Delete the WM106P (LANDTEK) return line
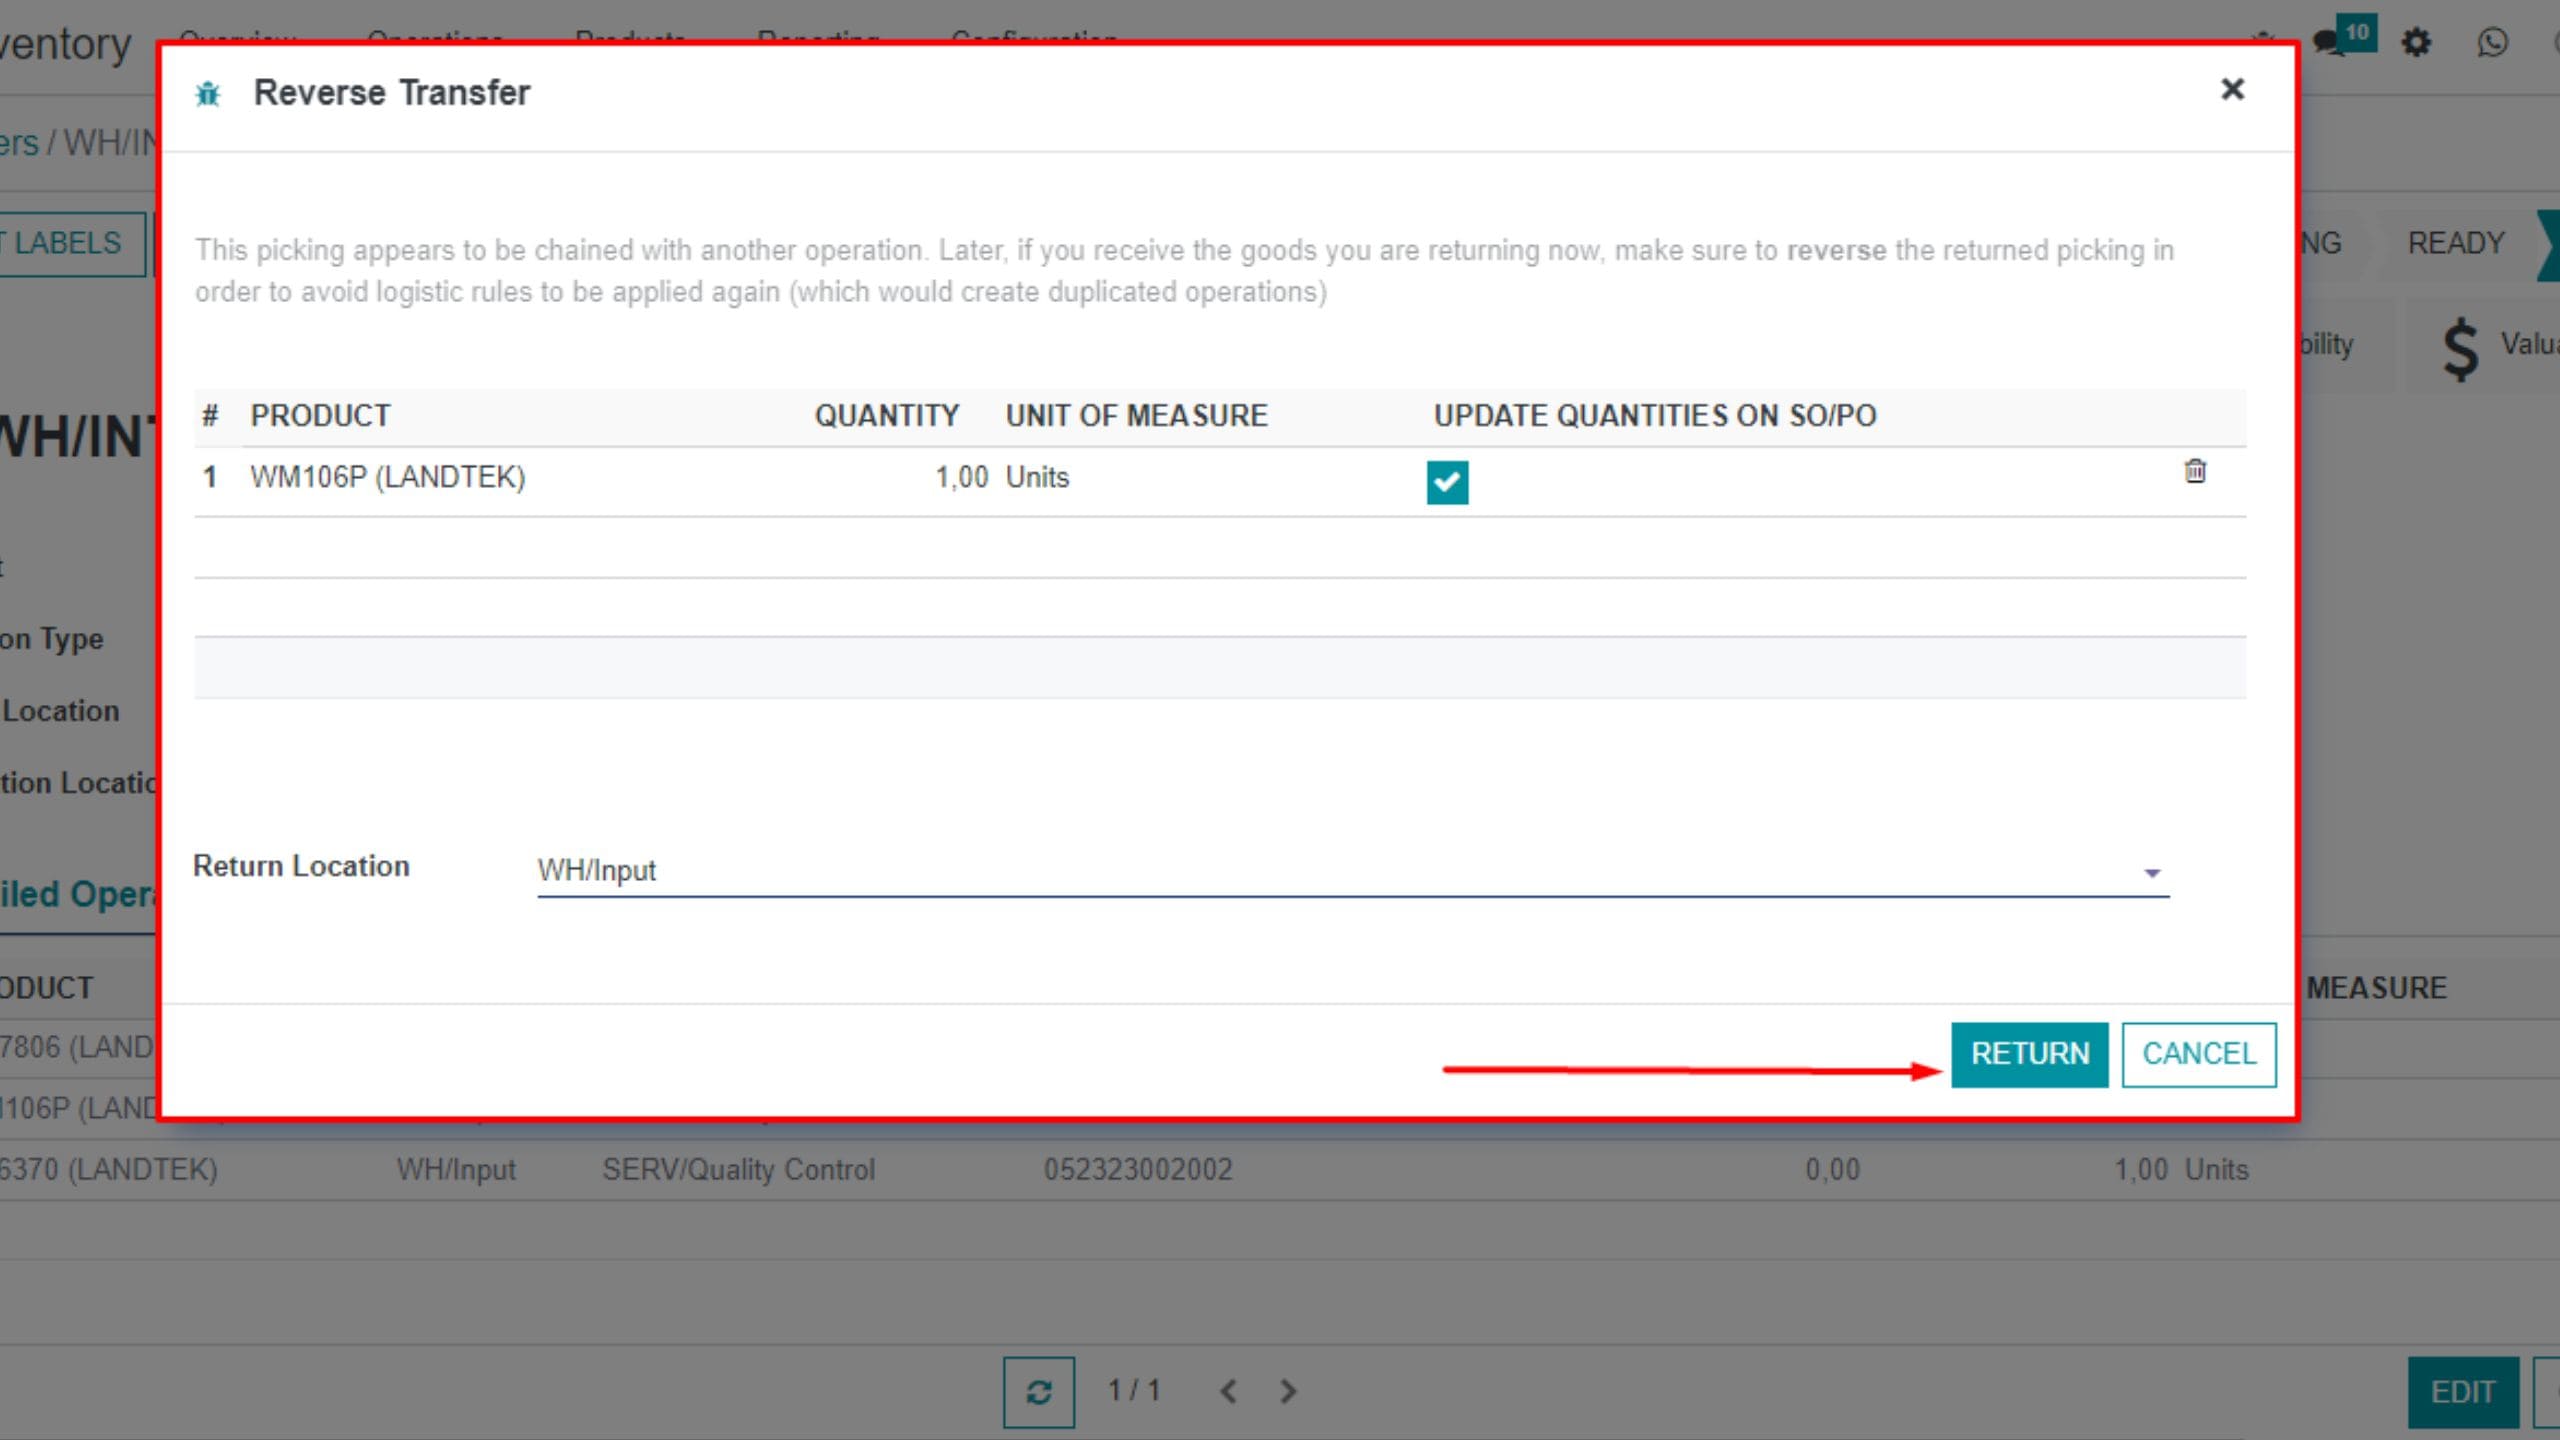Viewport: 2560px width, 1440px height. (x=2195, y=471)
